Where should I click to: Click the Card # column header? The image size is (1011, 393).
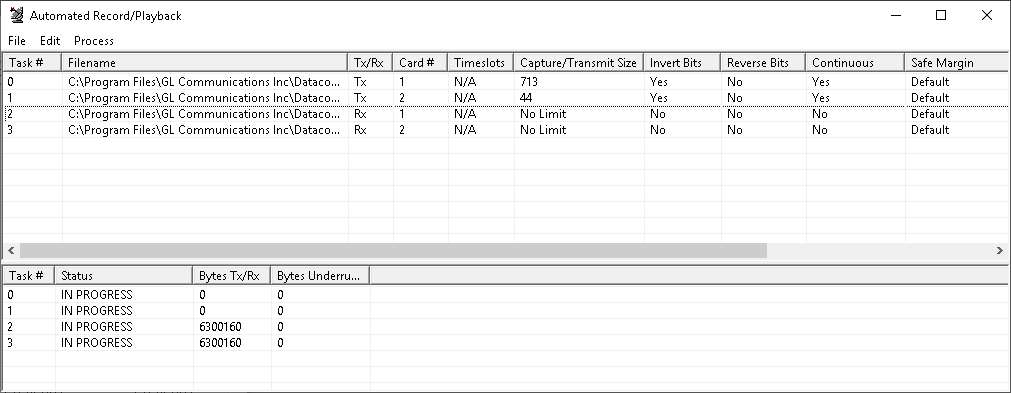[420, 62]
